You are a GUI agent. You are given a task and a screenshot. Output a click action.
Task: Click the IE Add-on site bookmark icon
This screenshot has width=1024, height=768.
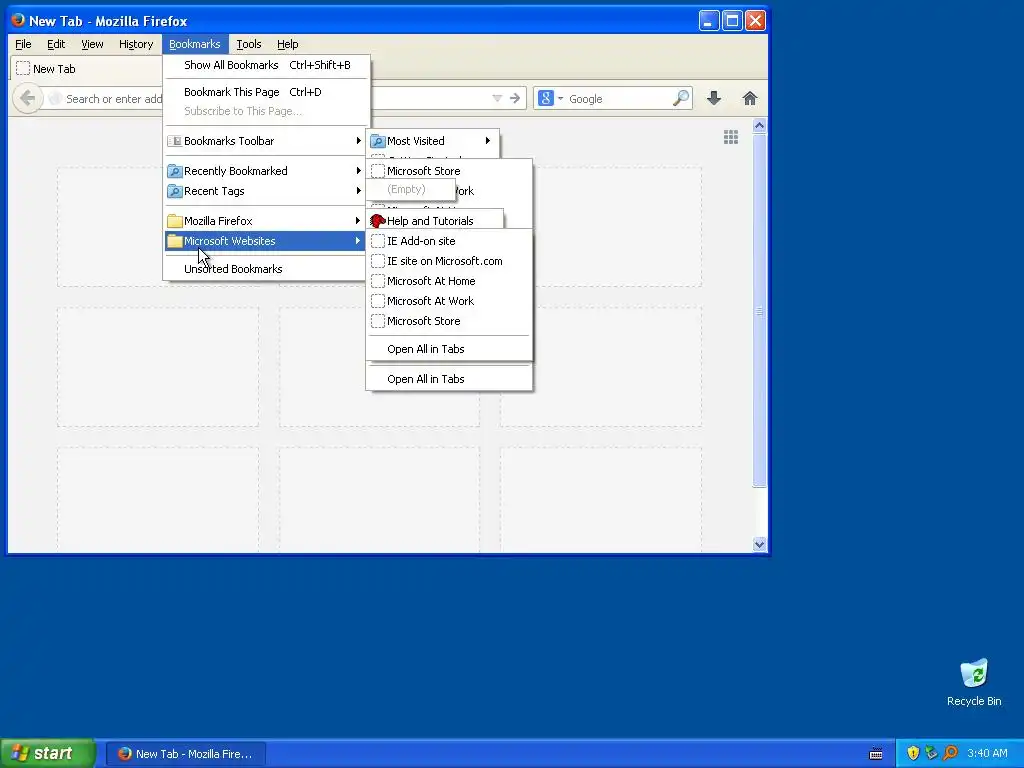click(377, 241)
